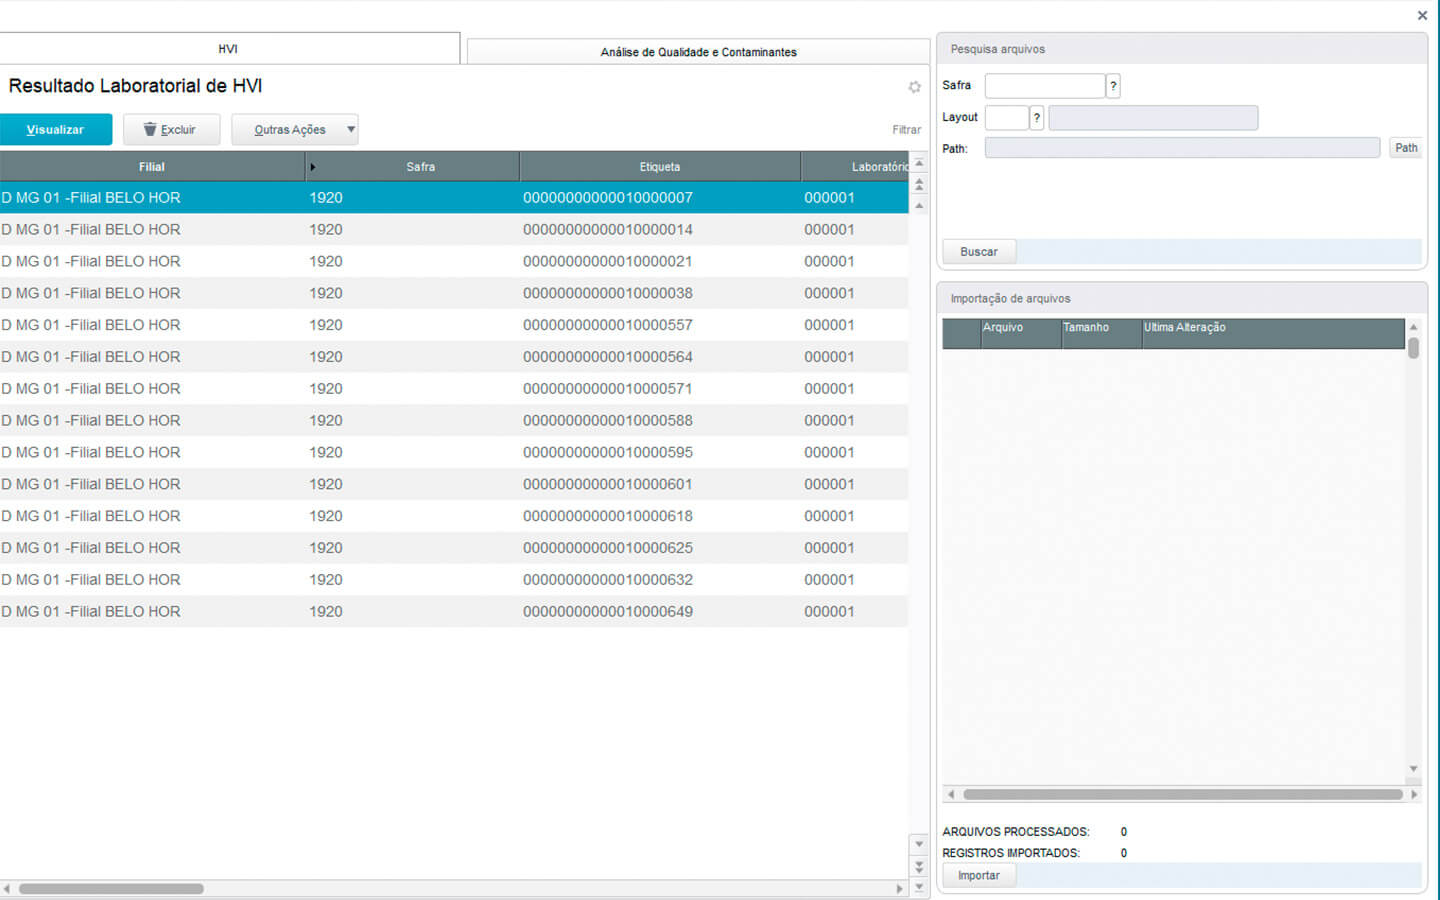Jump to last record with bottom arrow

pos(919,886)
